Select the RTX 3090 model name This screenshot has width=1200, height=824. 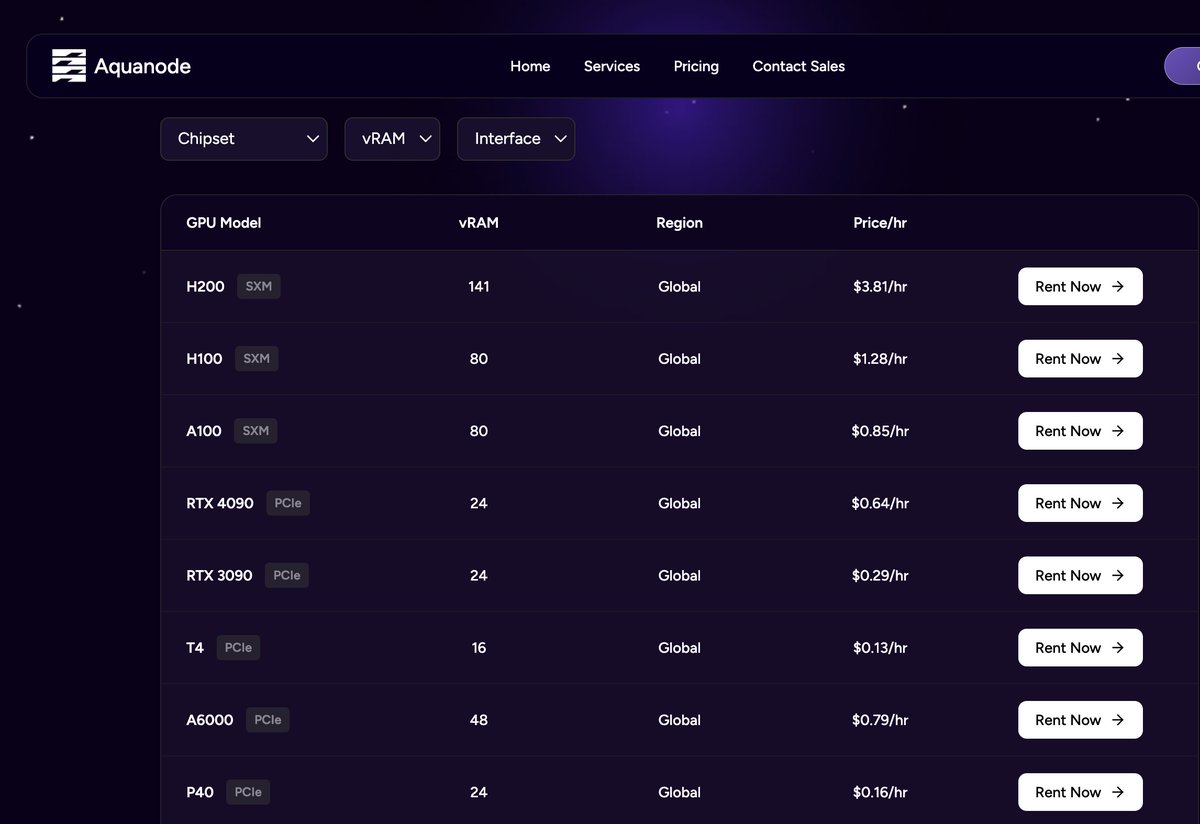point(220,575)
